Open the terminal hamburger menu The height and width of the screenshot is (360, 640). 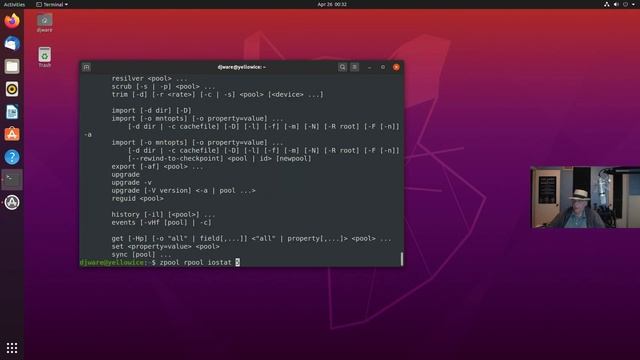coord(354,67)
